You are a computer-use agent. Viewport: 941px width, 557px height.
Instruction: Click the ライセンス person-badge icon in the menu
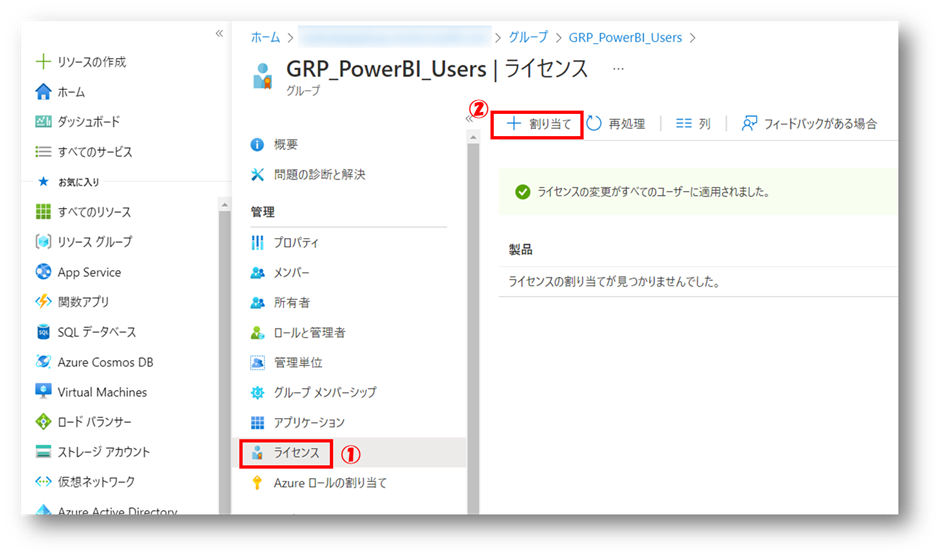point(257,453)
